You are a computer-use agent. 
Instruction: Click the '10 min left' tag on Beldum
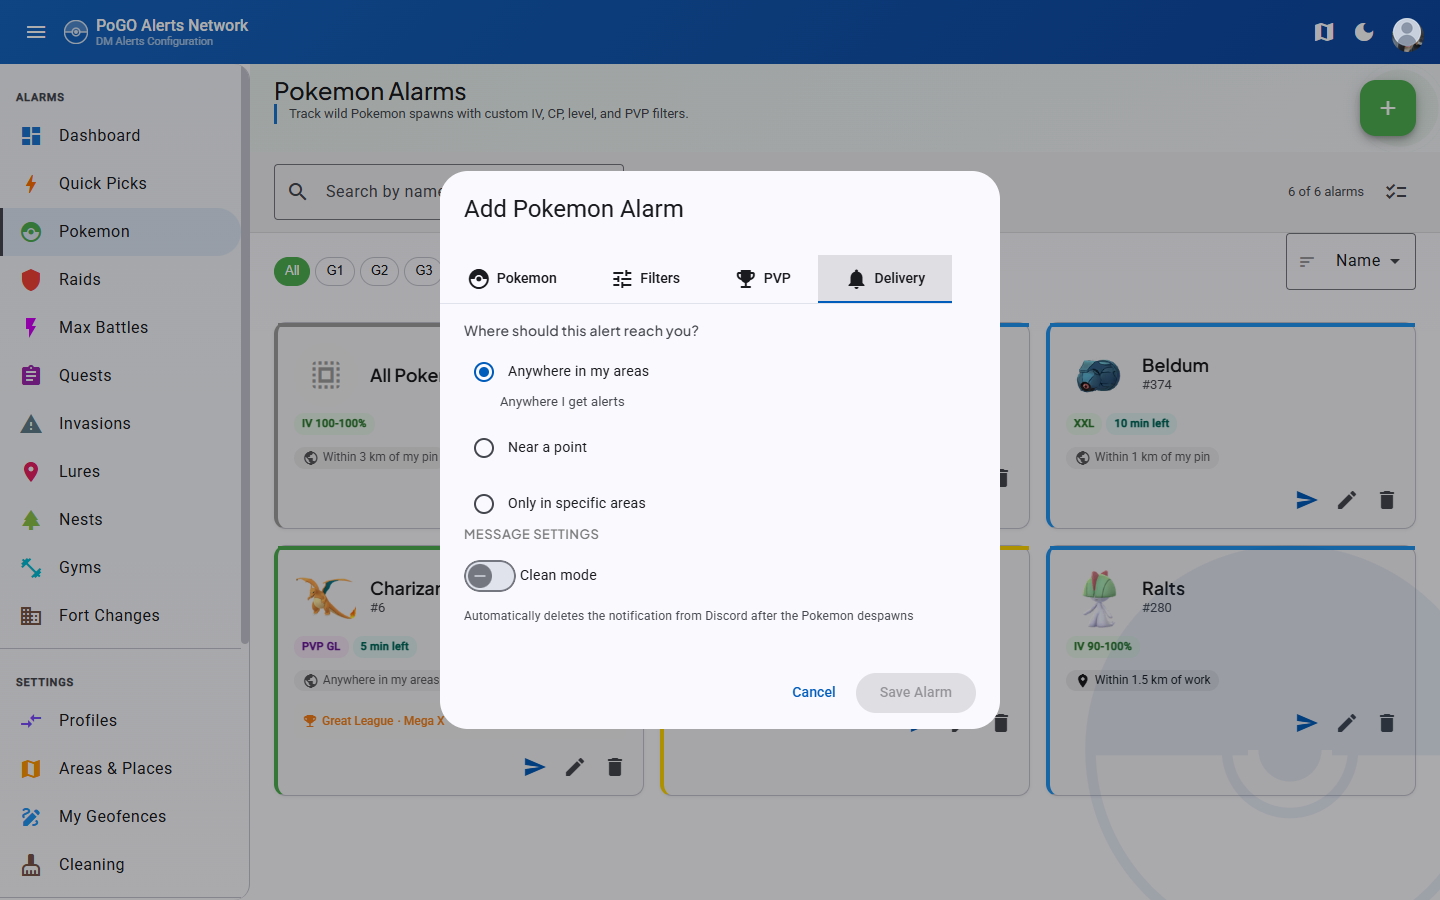pos(1142,424)
